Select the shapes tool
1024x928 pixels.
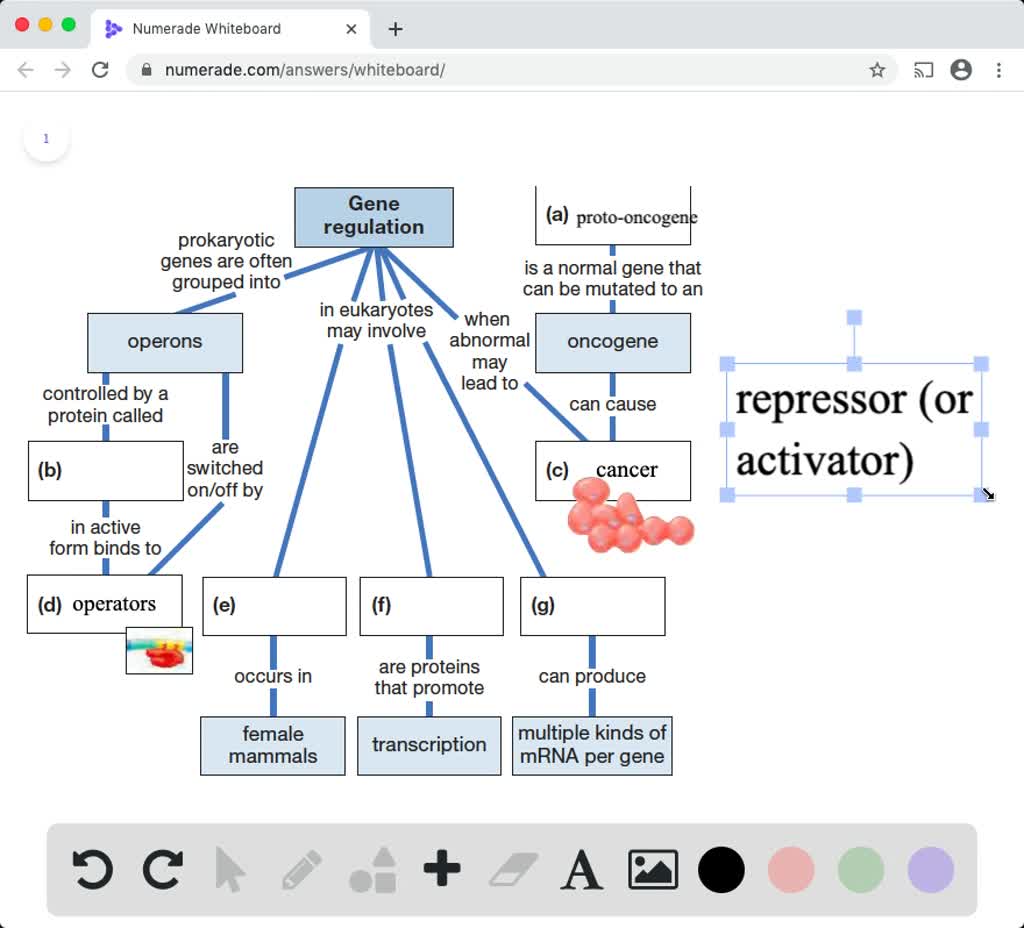point(371,869)
